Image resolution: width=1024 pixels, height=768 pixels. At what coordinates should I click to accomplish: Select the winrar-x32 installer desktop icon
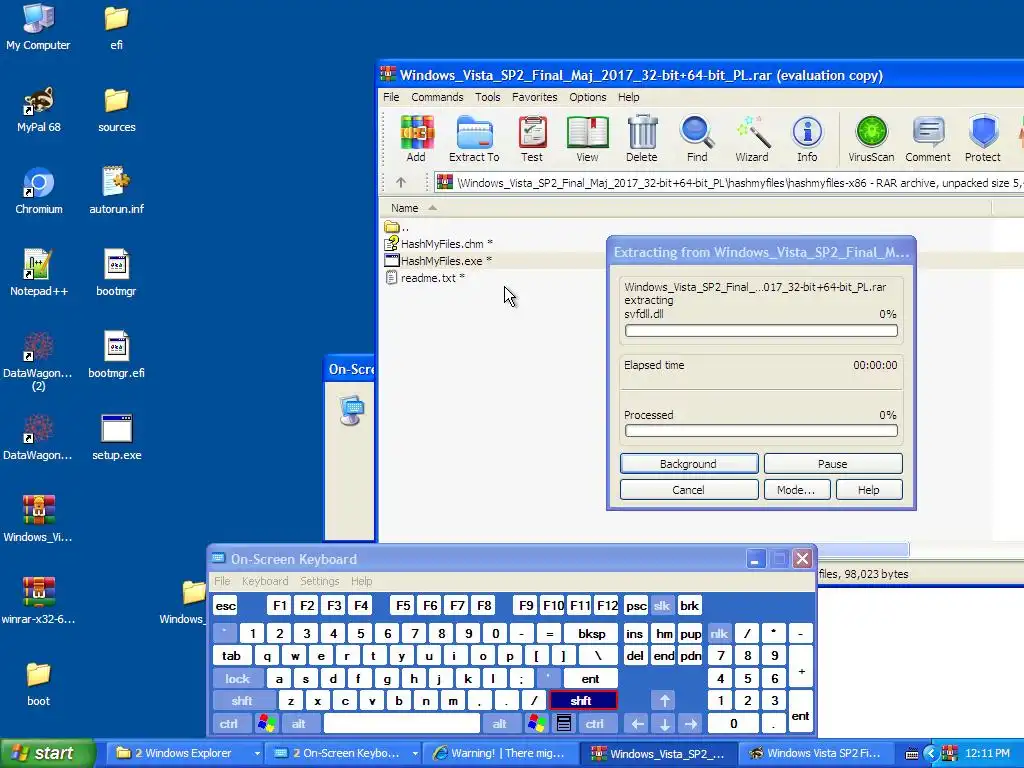click(38, 601)
